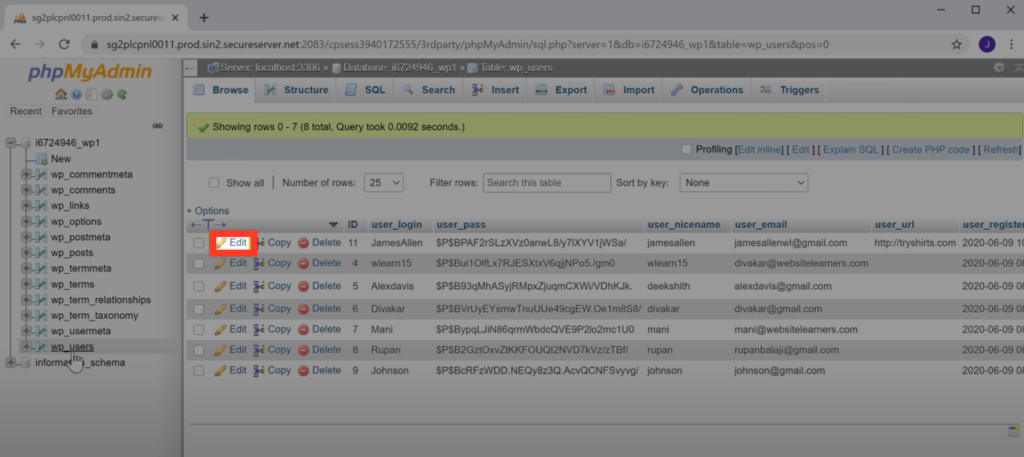The width and height of the screenshot is (1024, 457).
Task: Click the phpMyAdmin logo
Action: pyautogui.click(x=89, y=72)
